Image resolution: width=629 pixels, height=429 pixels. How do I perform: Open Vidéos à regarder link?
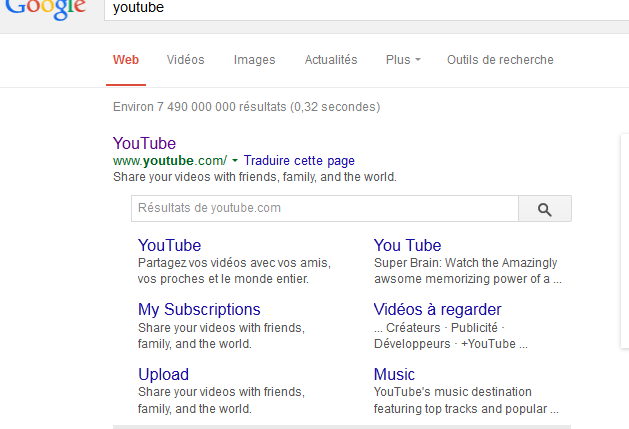click(437, 310)
